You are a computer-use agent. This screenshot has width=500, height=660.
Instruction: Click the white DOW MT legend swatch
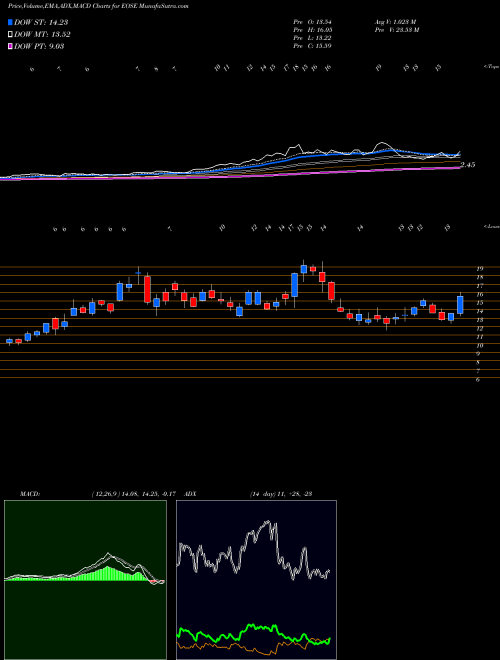pos(11,35)
